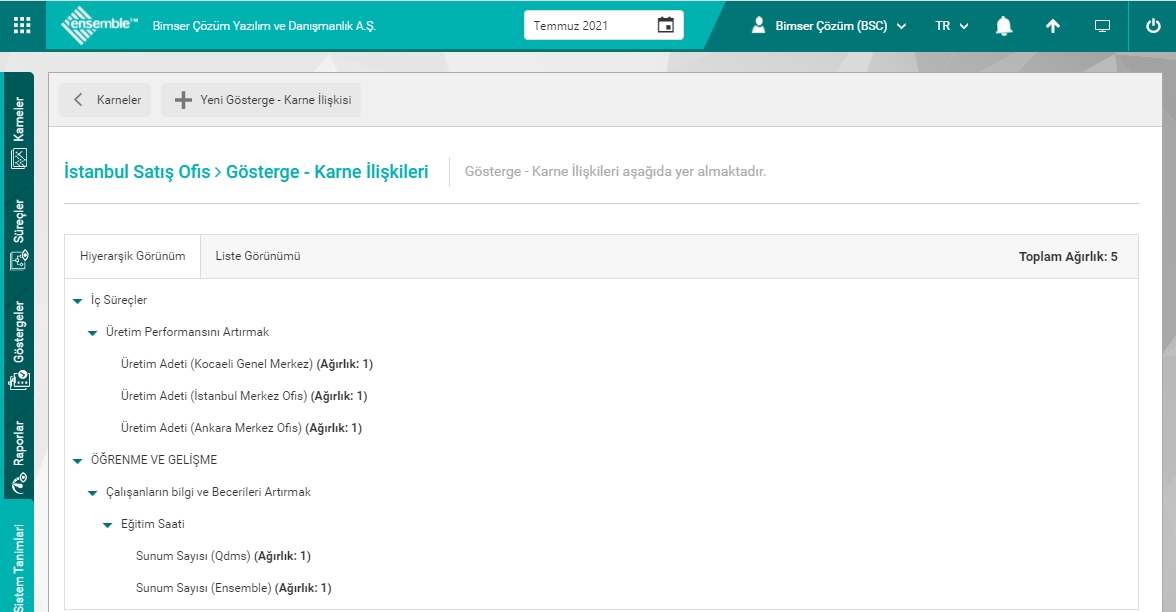
Task: Click the user profile icon
Action: point(758,26)
